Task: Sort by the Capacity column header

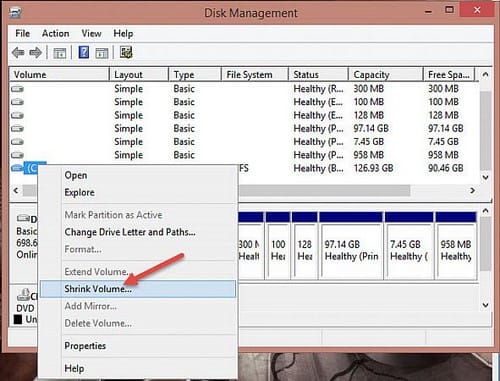Action: tap(386, 75)
